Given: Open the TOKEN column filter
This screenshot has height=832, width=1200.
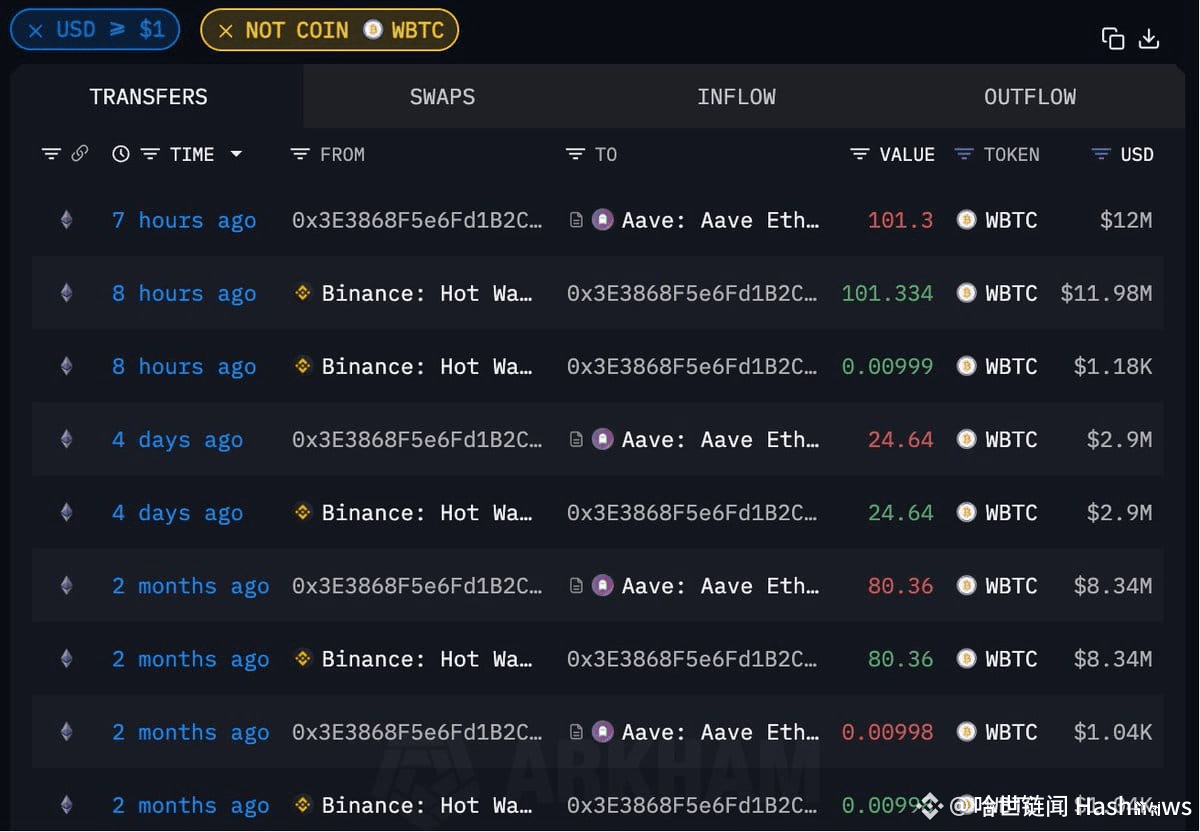Looking at the screenshot, I should coord(964,154).
